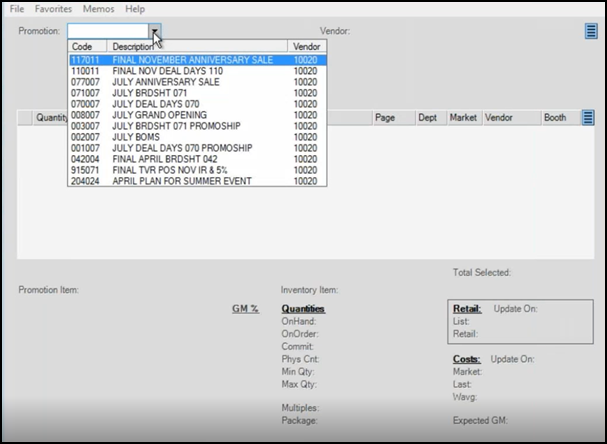Open the Help menu
The height and width of the screenshot is (444, 607).
[135, 9]
